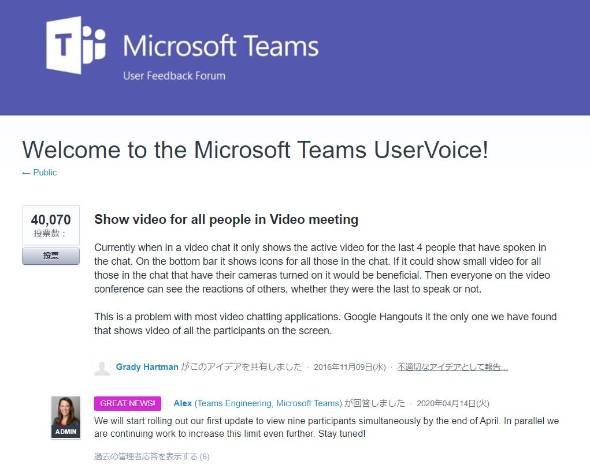Go back via the Public link

point(45,172)
